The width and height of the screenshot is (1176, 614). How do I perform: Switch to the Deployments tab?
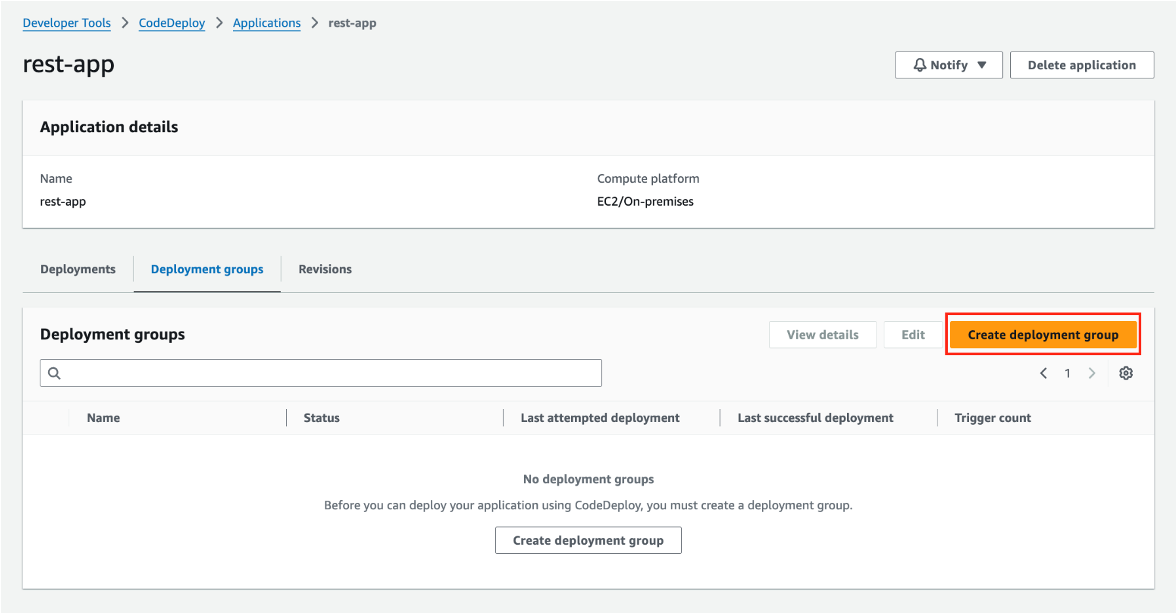(78, 269)
